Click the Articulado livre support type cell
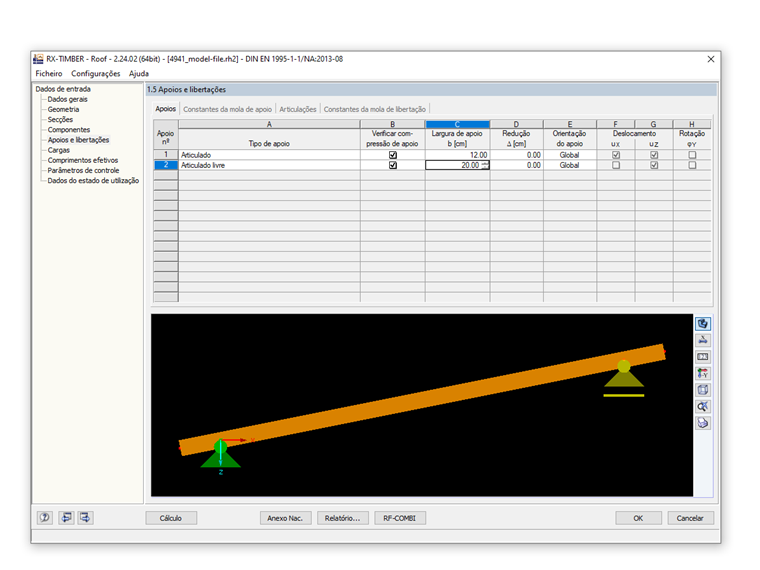760x570 pixels. 269,165
